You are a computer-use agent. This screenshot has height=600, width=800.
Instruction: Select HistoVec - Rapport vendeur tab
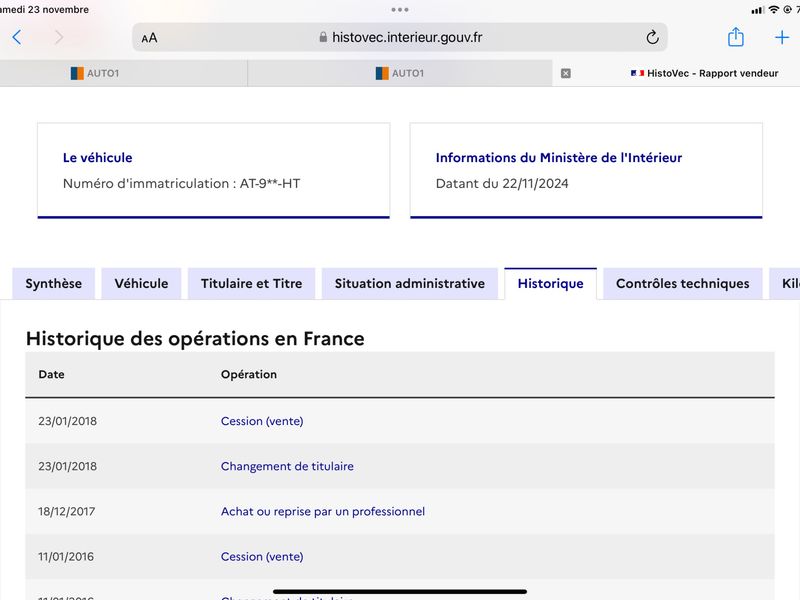point(704,73)
